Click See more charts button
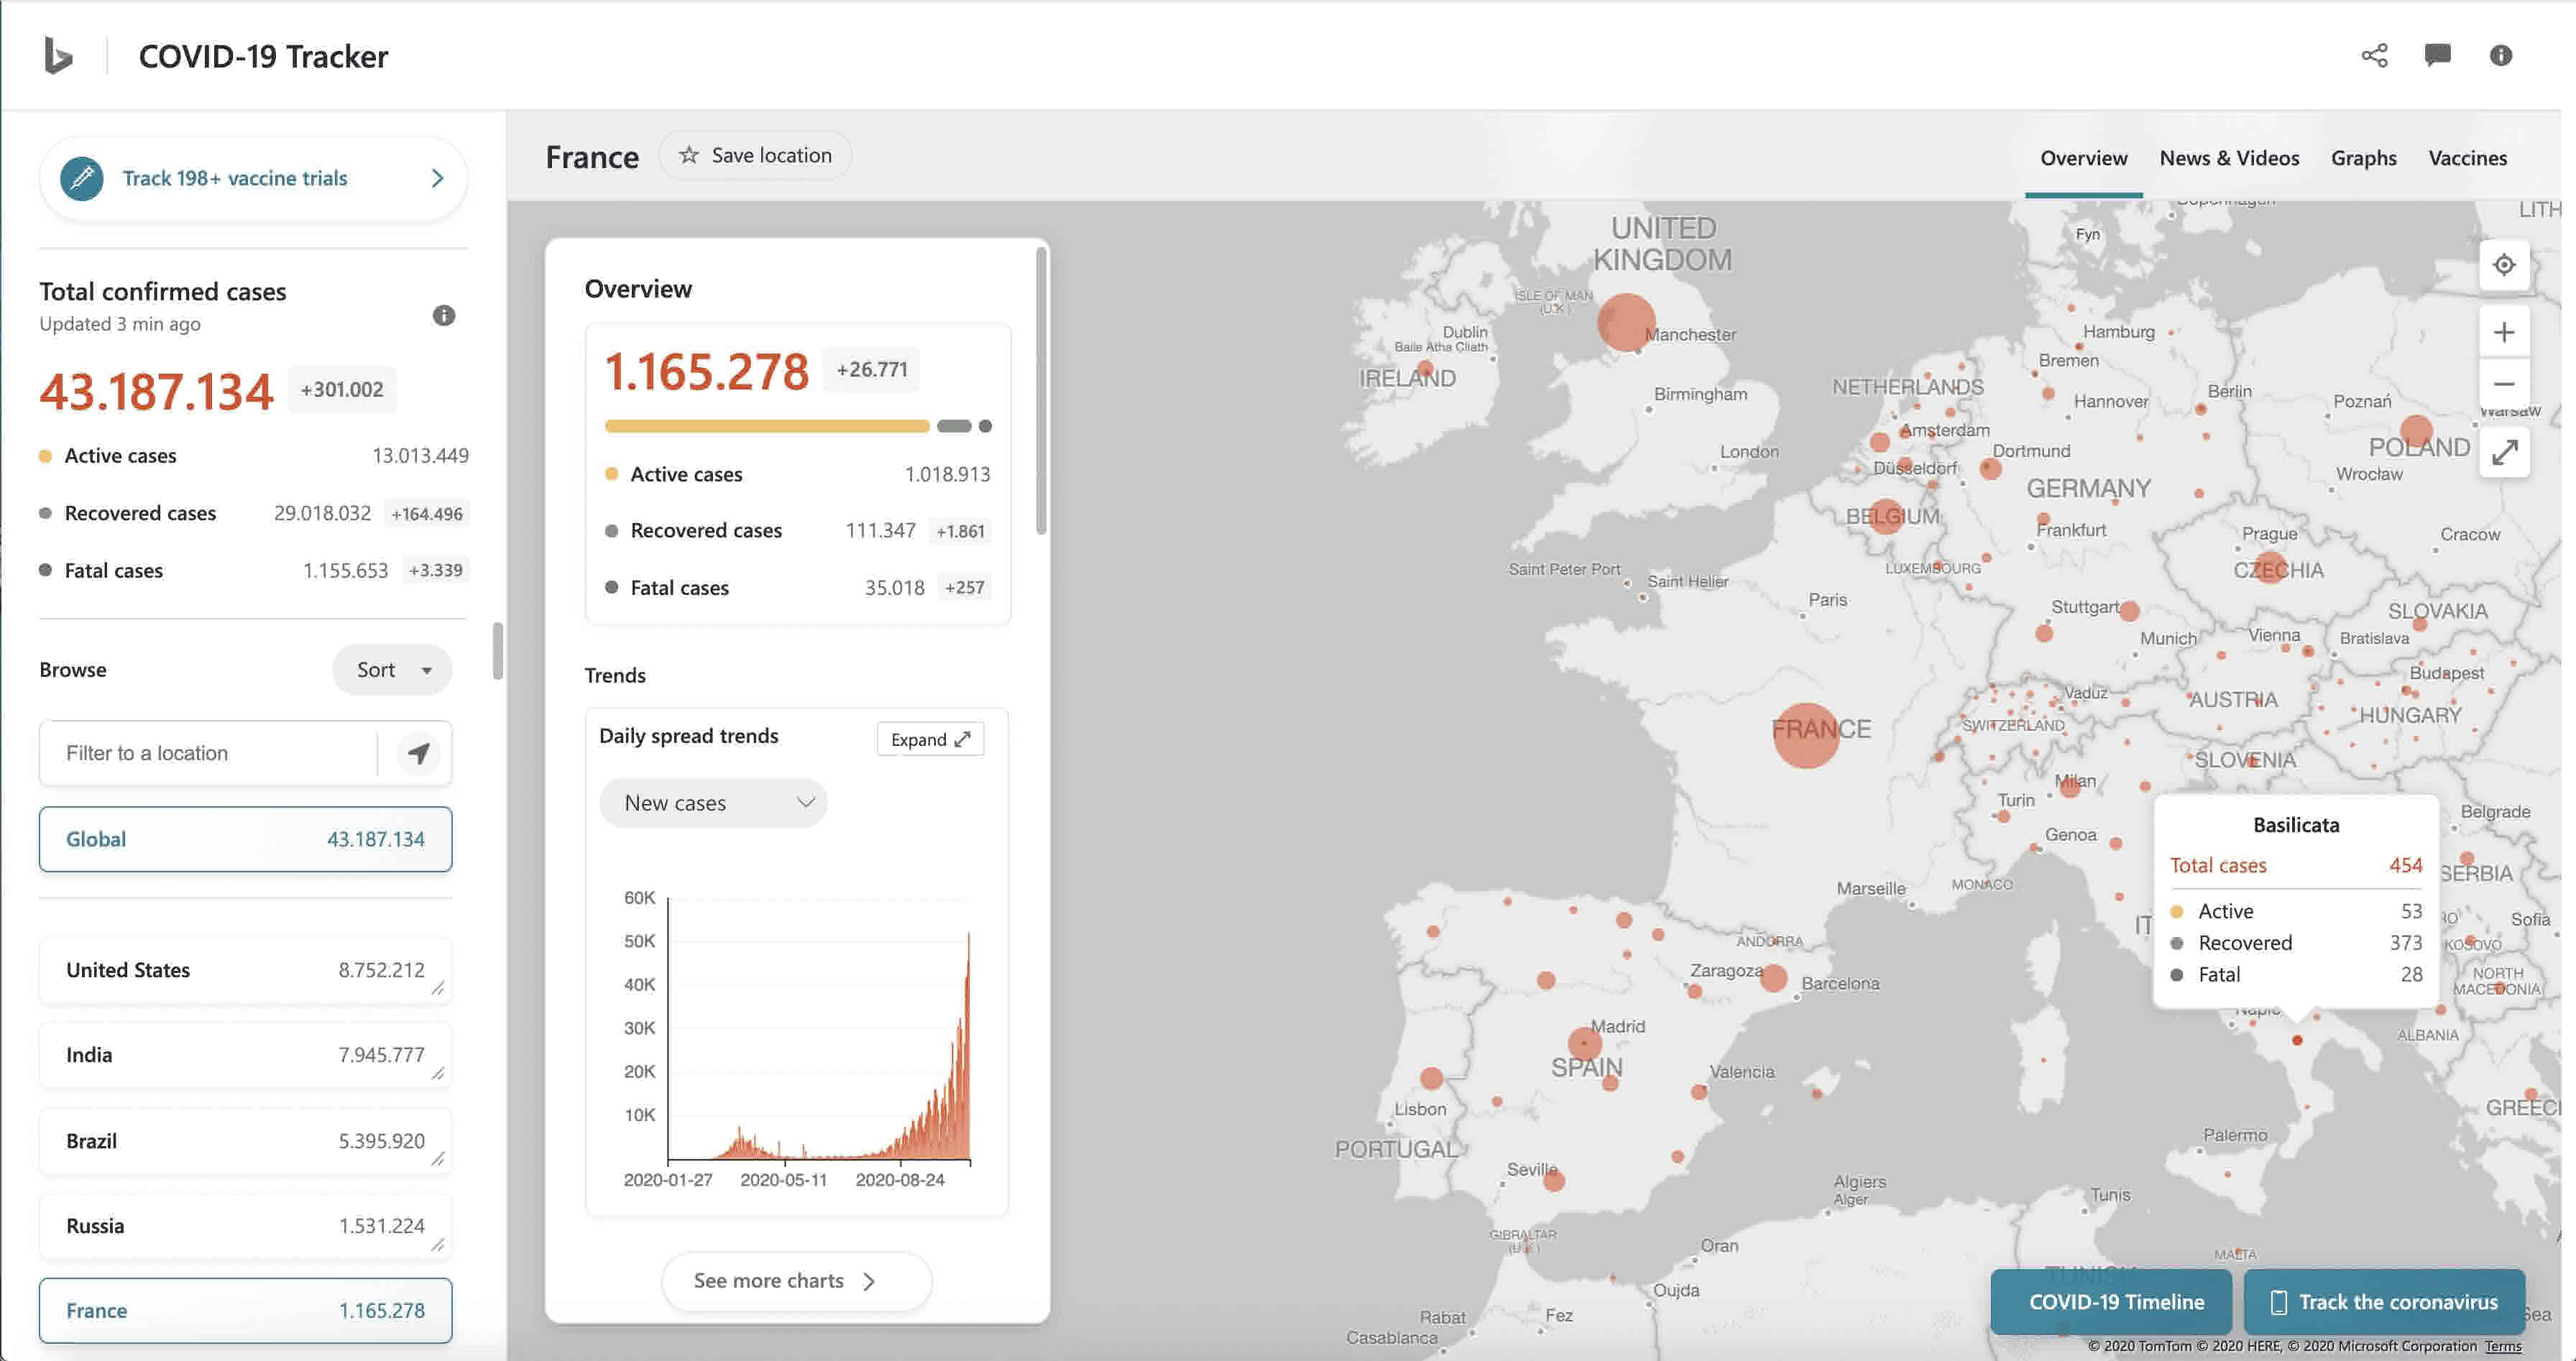This screenshot has width=2576, height=1361. [x=796, y=1281]
